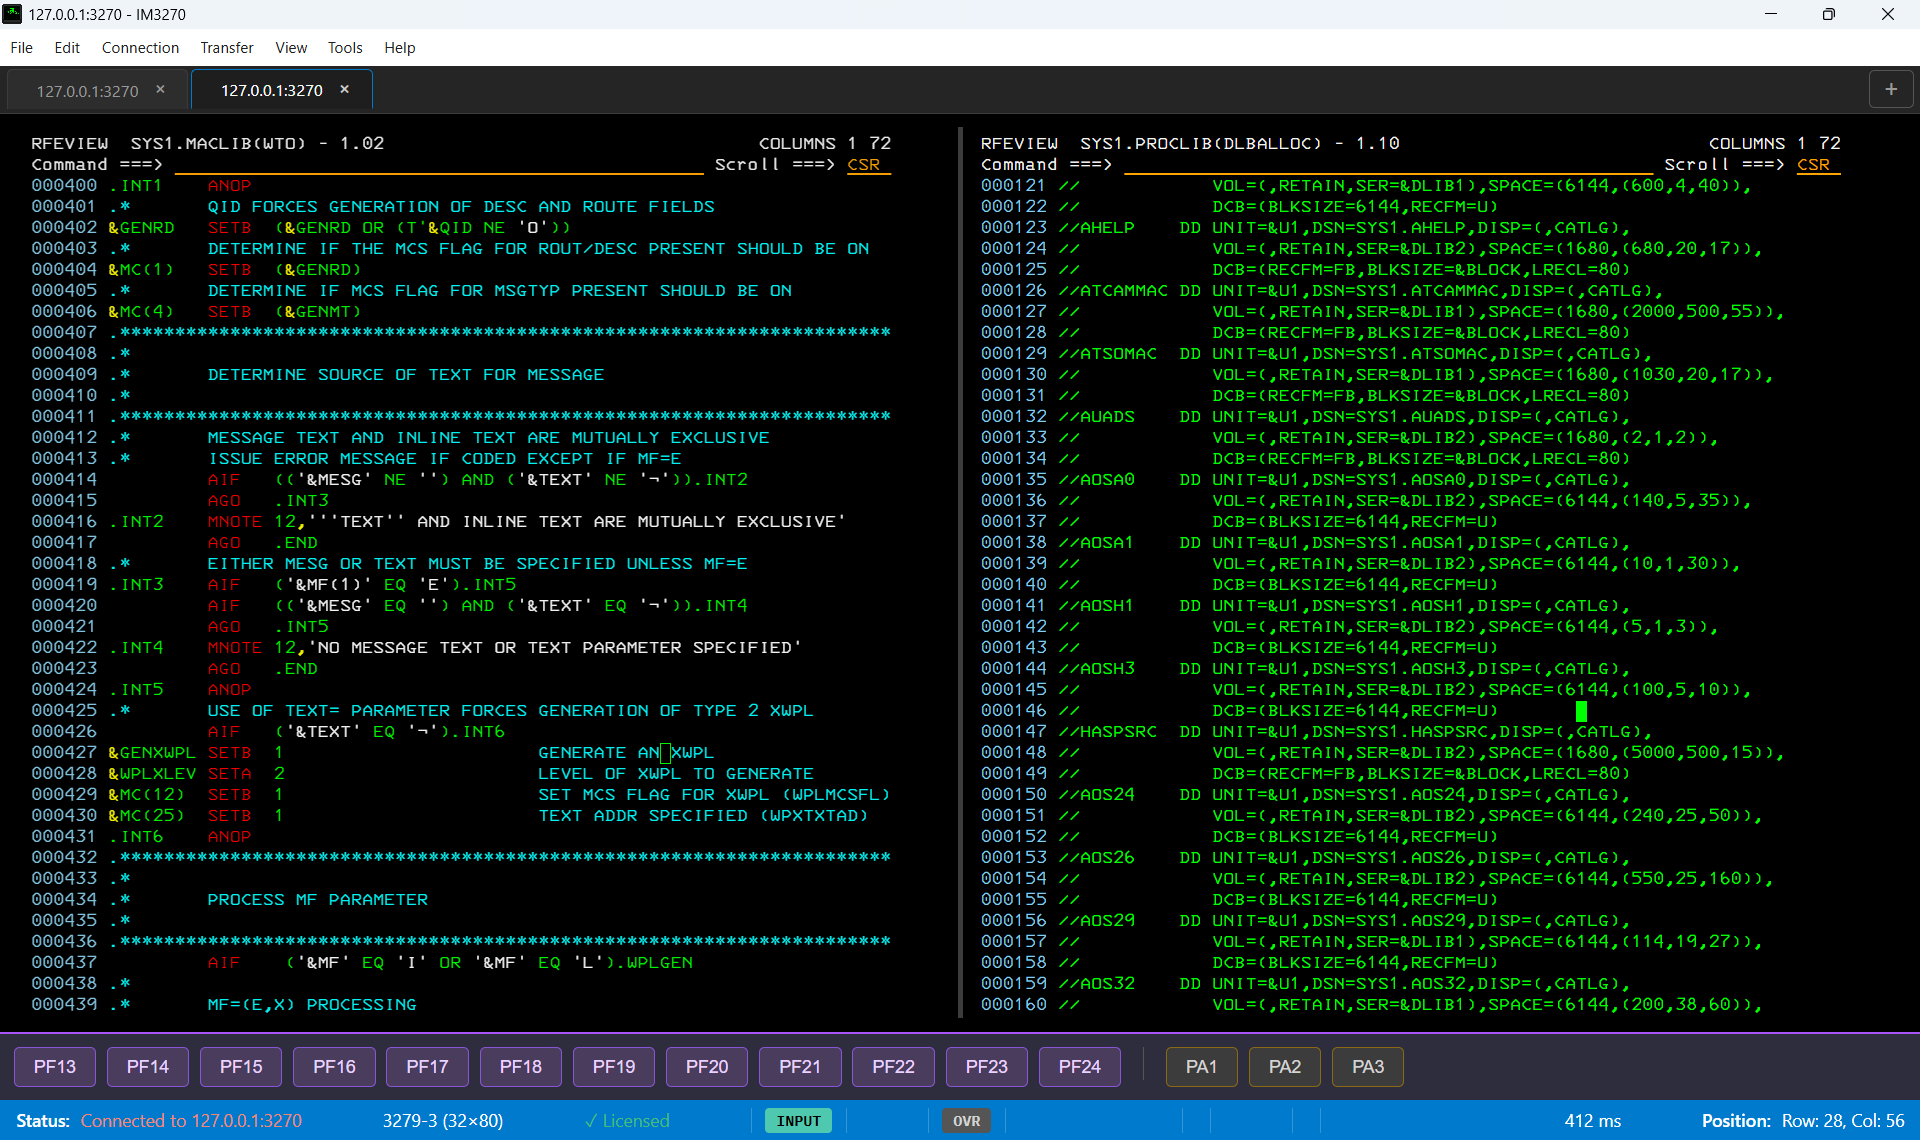Screen dimensions: 1920x1140
Task: Click the IM3270 application icon in title bar
Action: coord(12,14)
